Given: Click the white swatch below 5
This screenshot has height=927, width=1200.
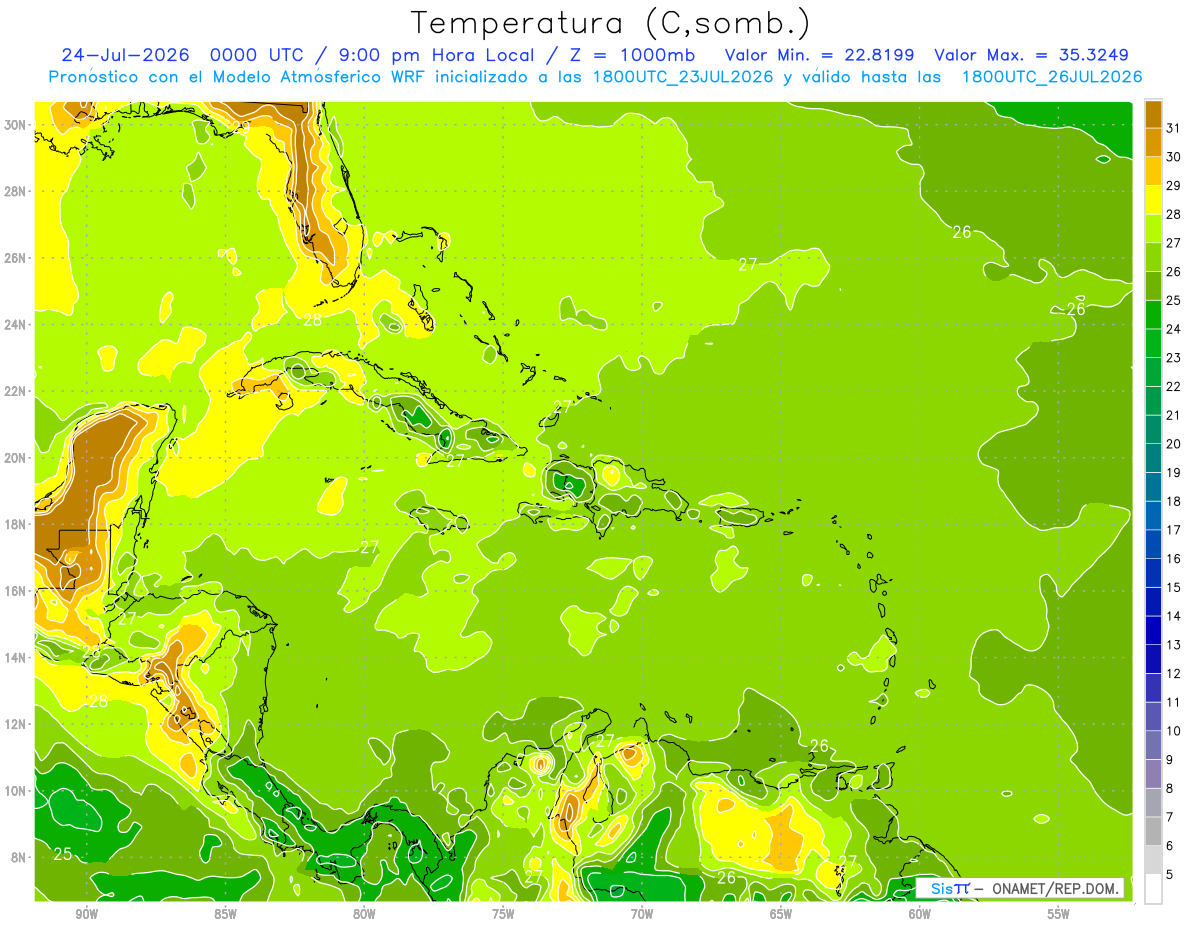Looking at the screenshot, I should tap(1153, 889).
